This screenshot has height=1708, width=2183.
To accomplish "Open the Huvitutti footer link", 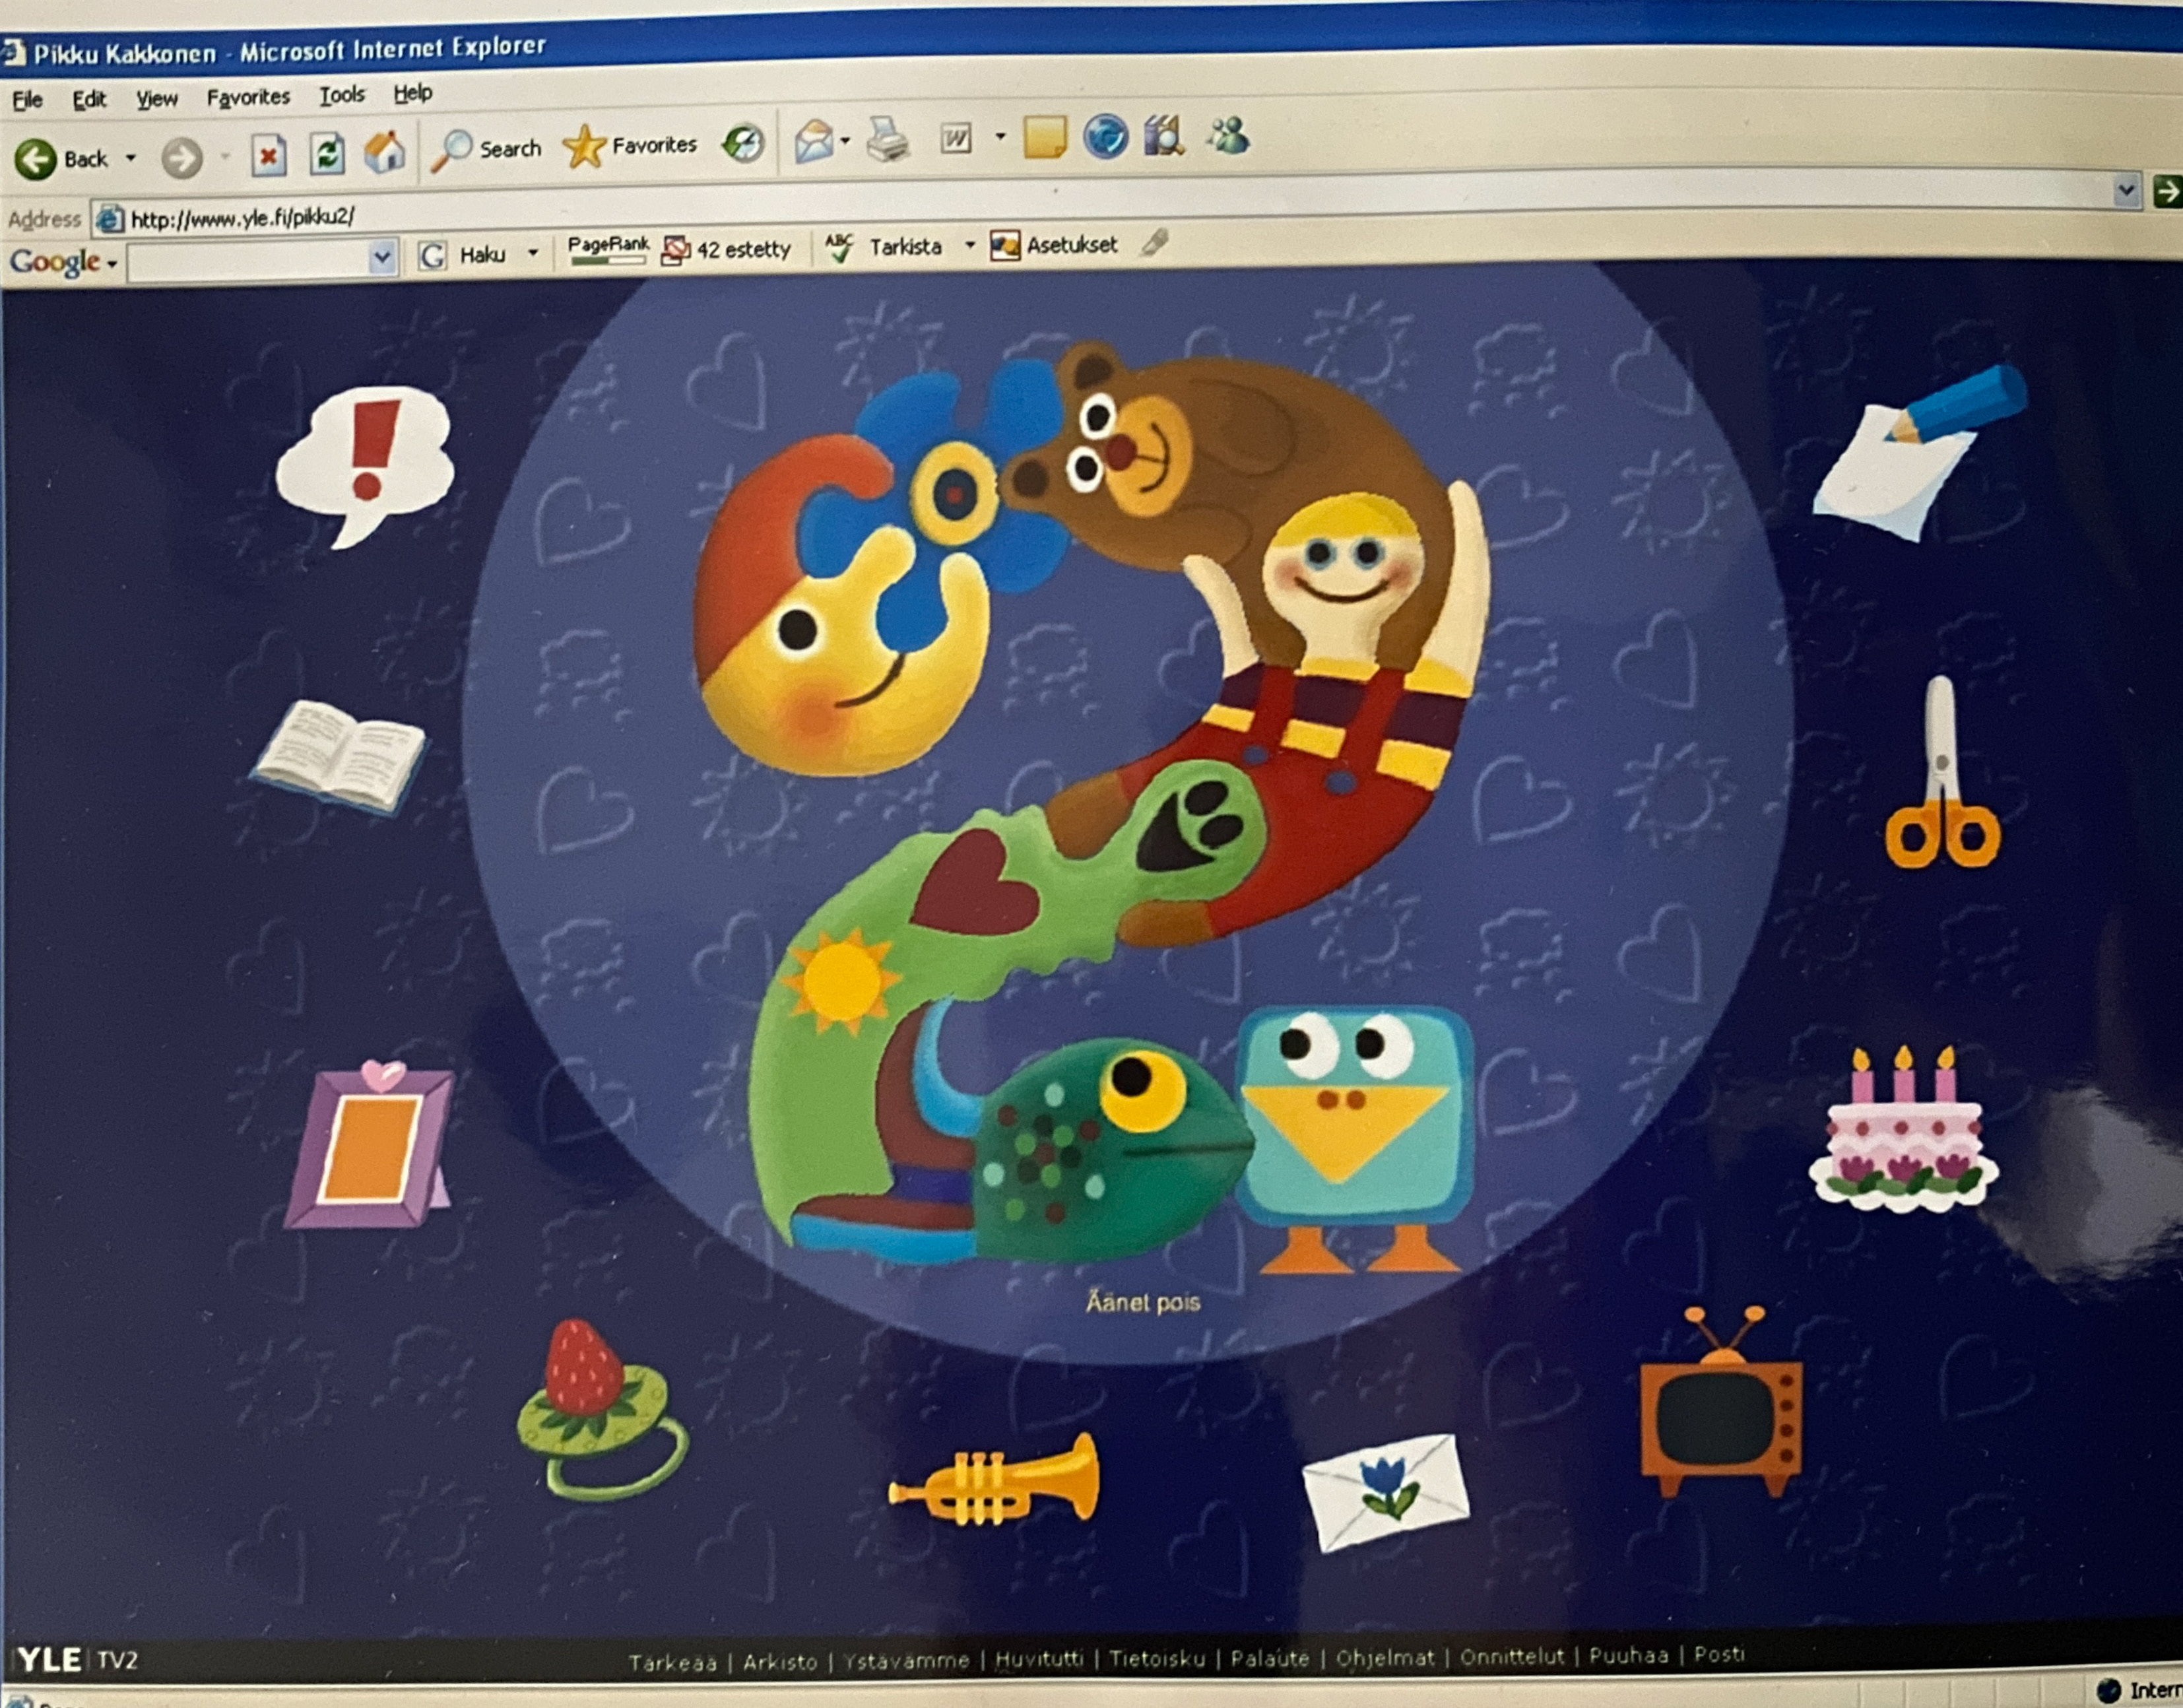I will coord(1039,1659).
